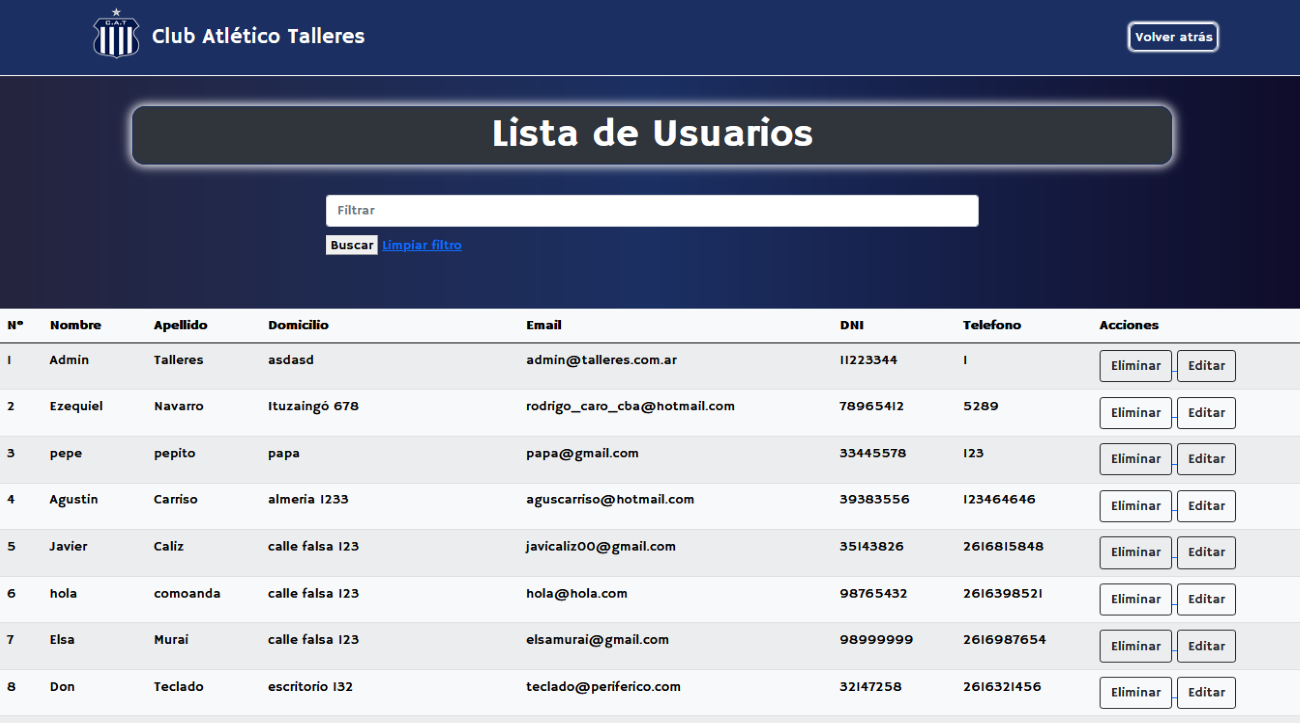Image resolution: width=1300 pixels, height=723 pixels.
Task: Open Editar for pepe pepito
Action: 1206,459
